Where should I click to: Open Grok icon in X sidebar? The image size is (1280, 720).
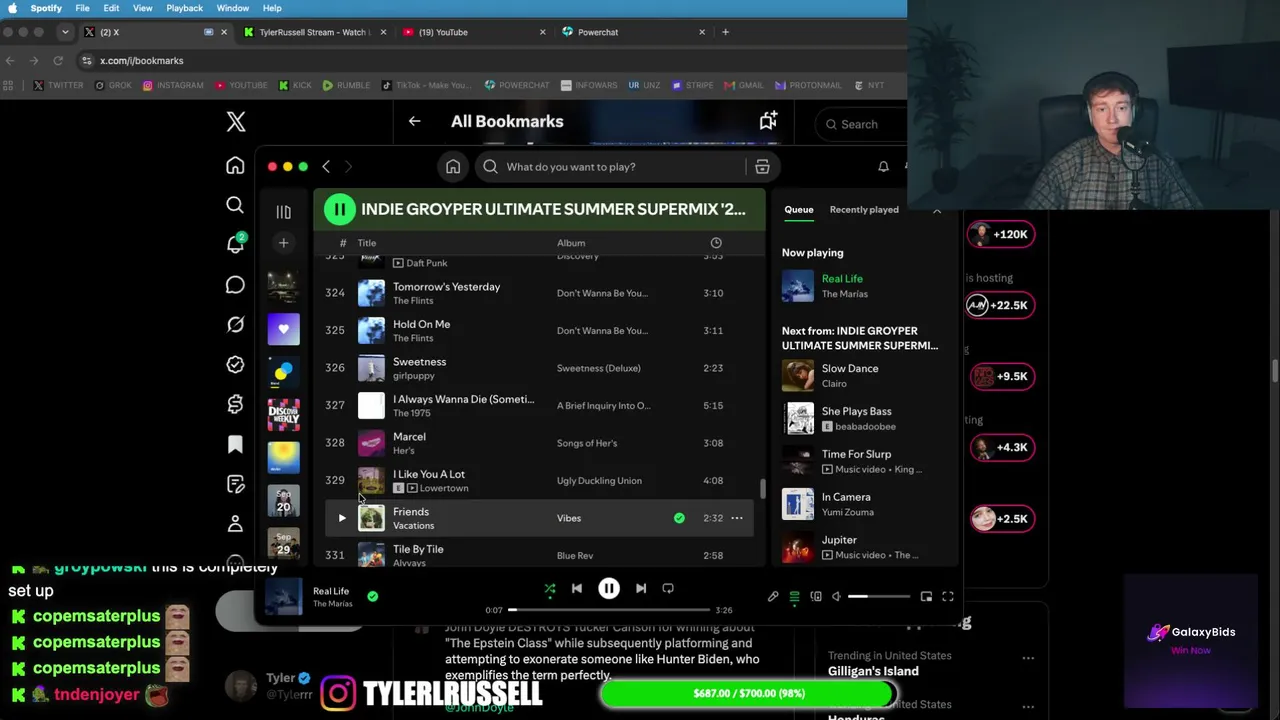(x=235, y=325)
